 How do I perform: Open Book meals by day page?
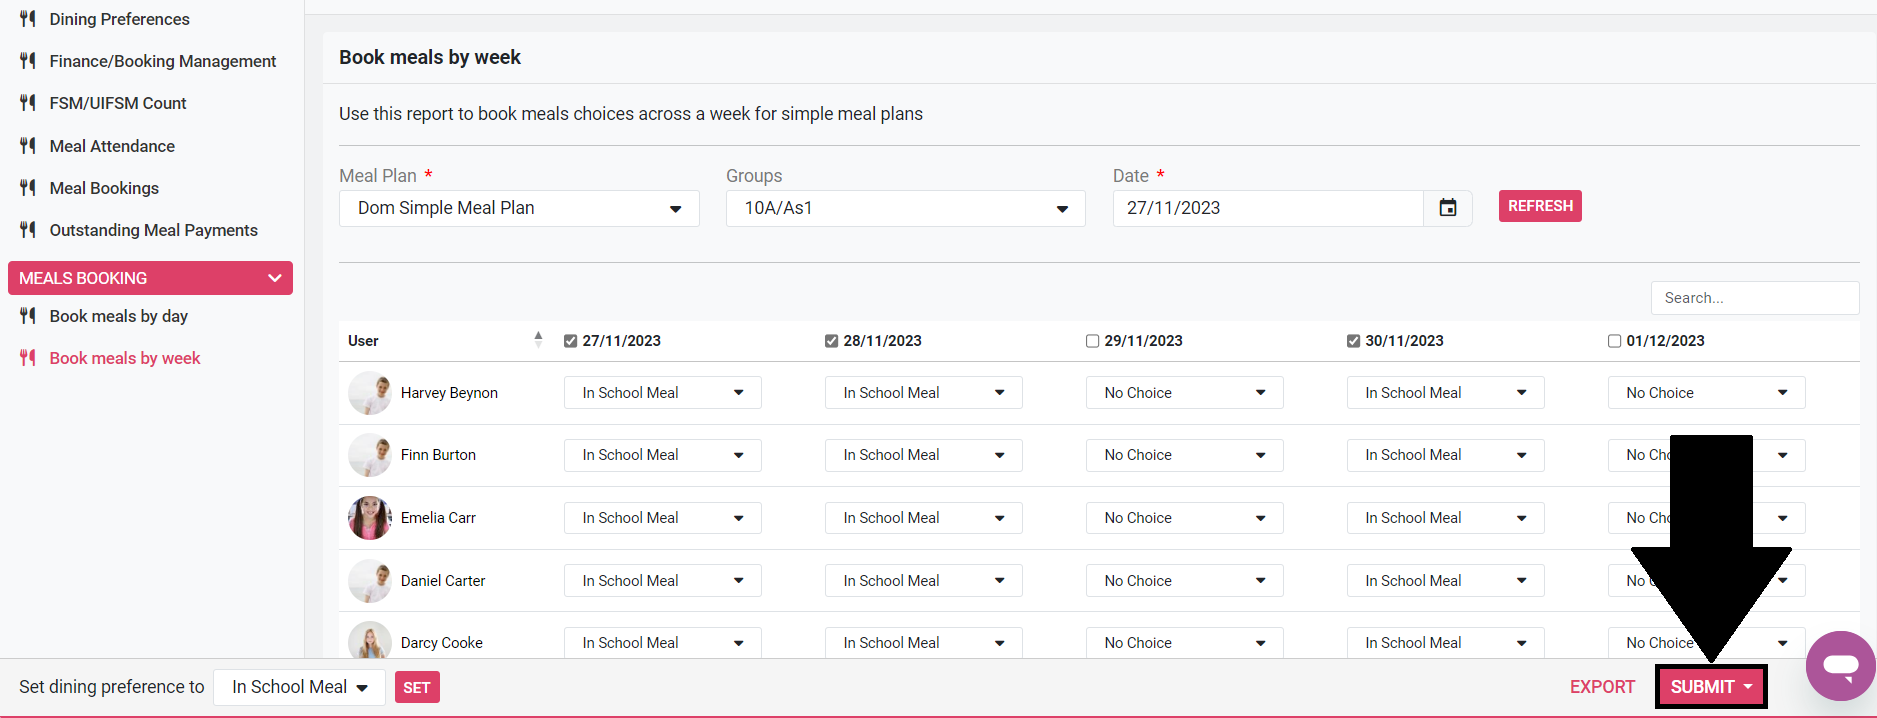[x=118, y=316]
